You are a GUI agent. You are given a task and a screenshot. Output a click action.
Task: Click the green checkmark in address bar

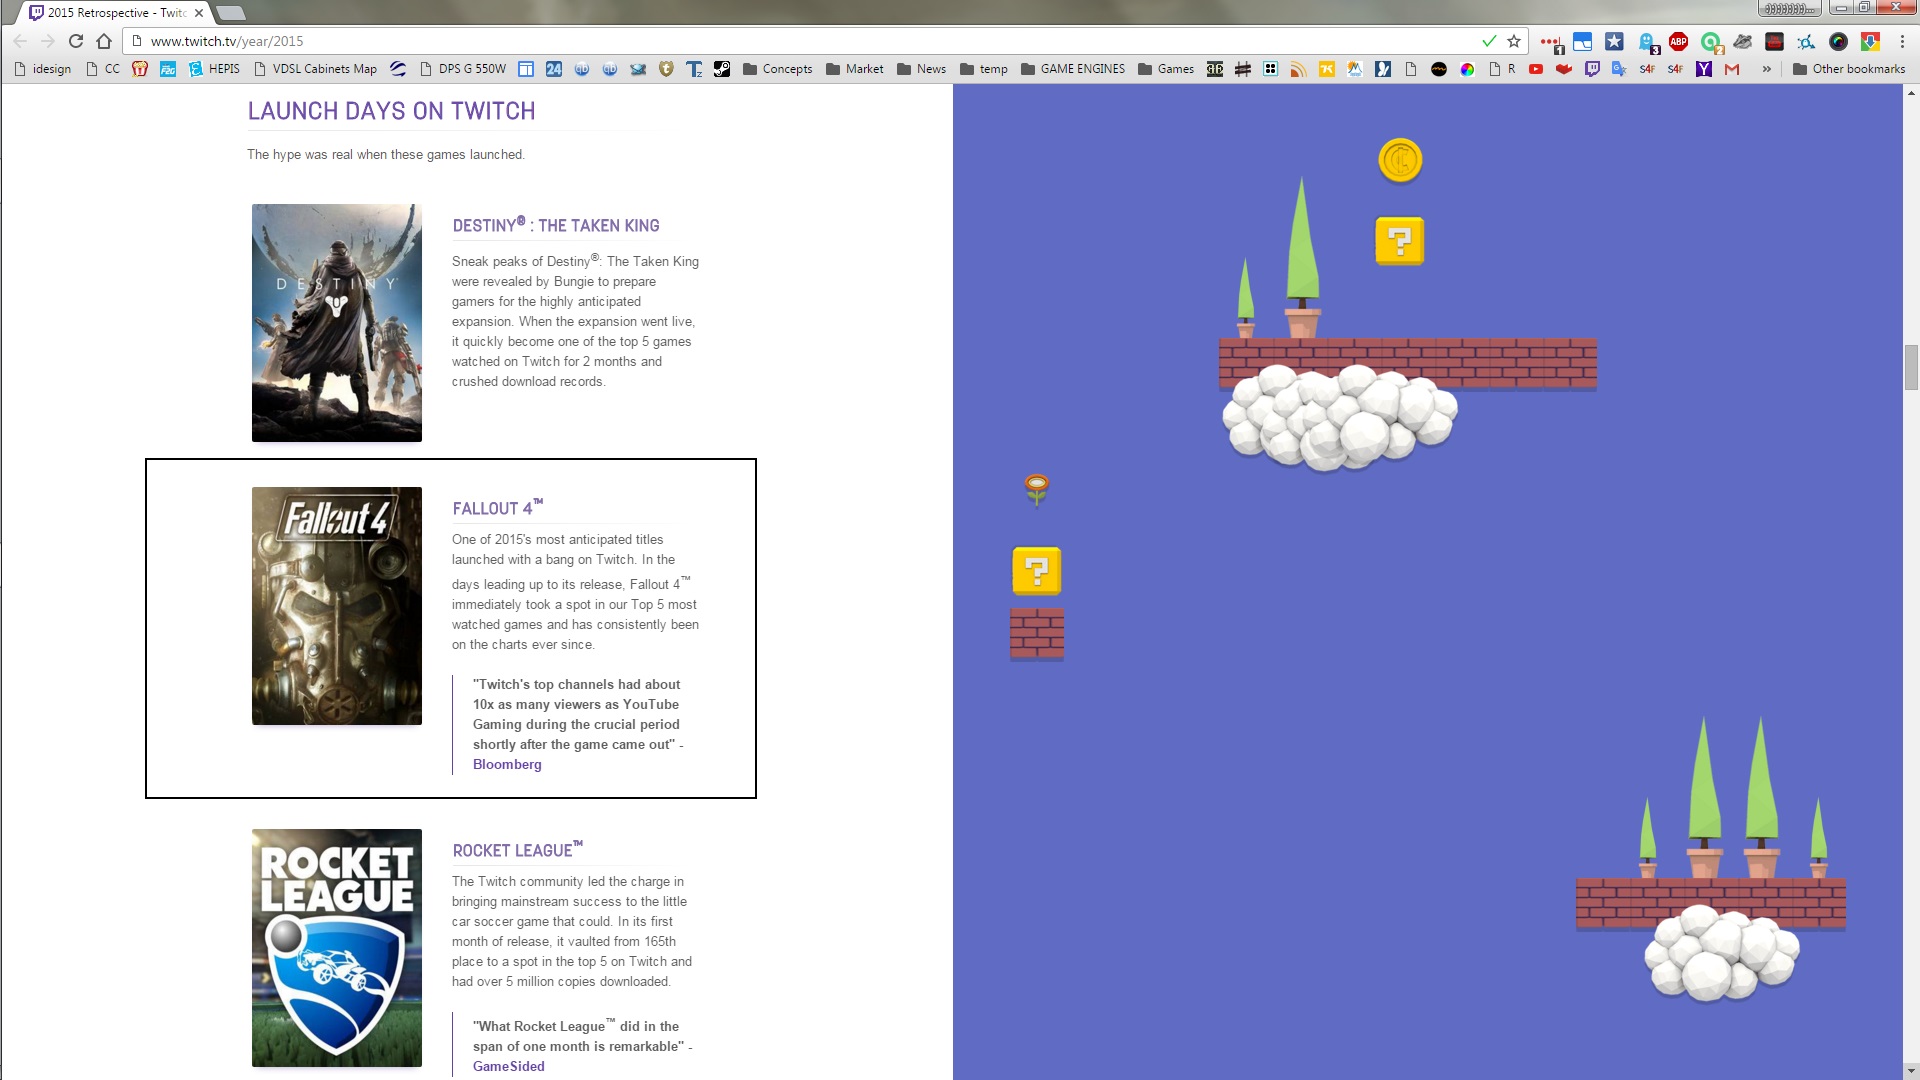point(1489,41)
